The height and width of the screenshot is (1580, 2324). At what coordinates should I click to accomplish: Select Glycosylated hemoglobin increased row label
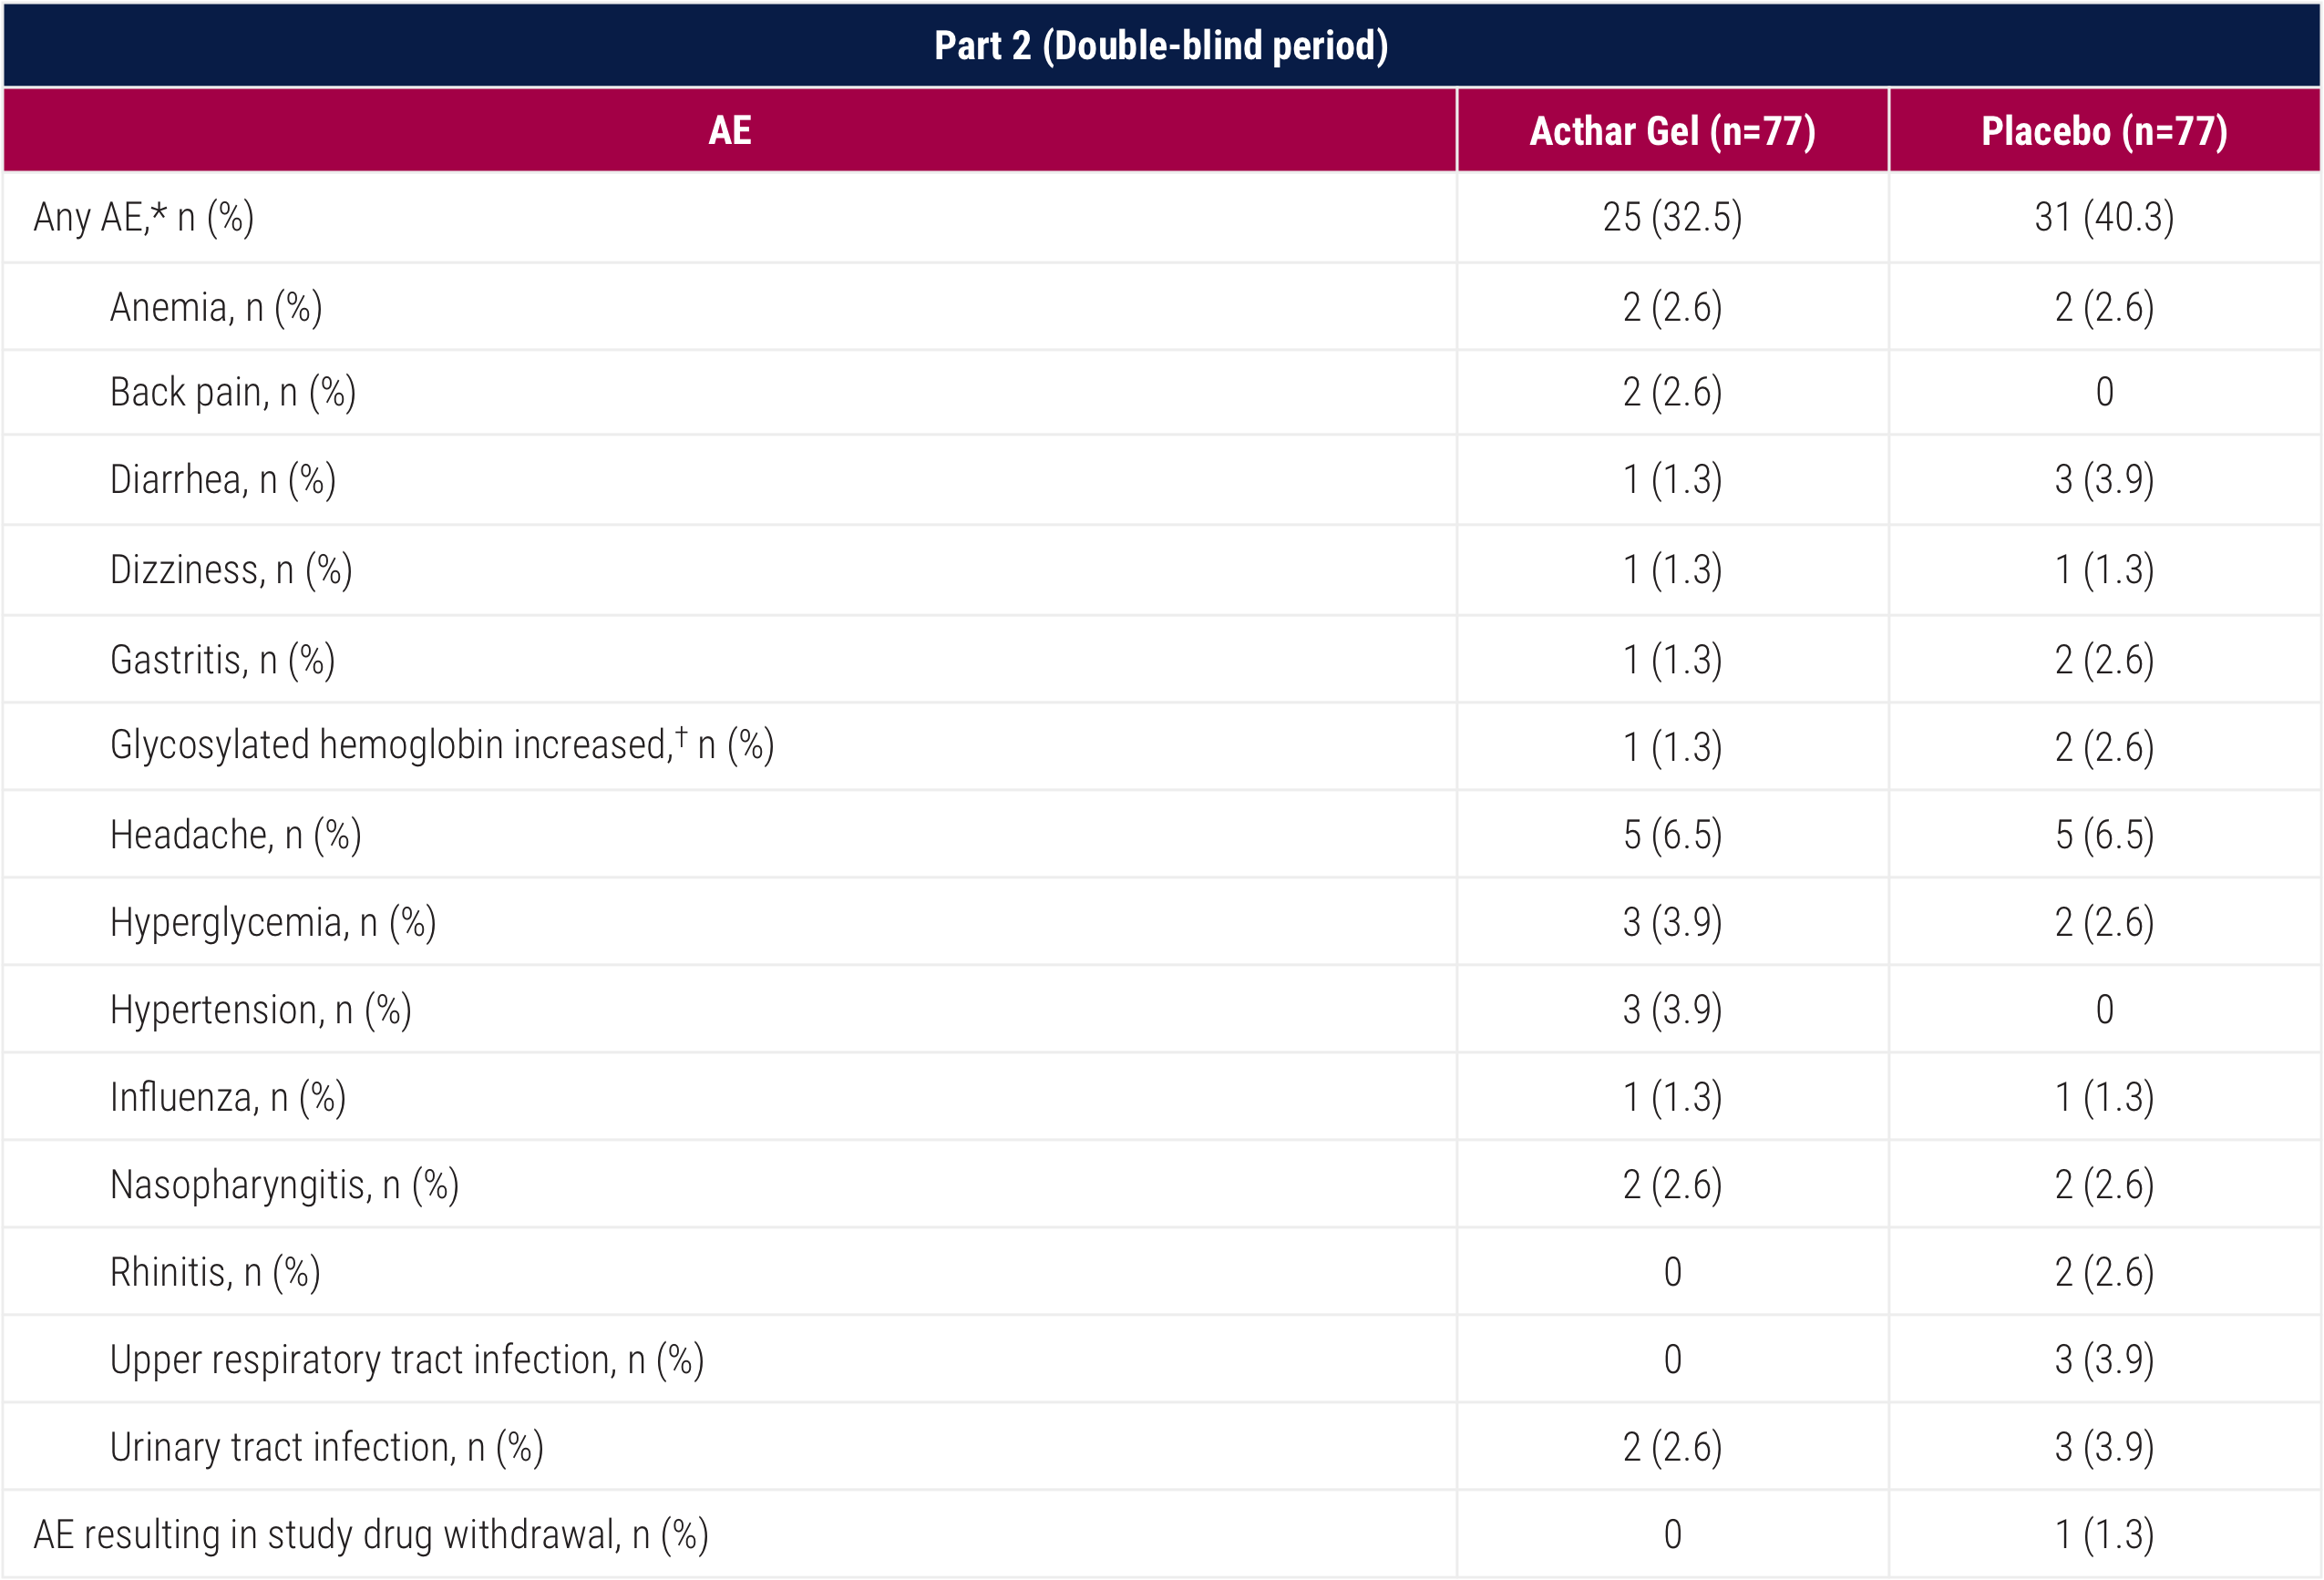tap(442, 745)
